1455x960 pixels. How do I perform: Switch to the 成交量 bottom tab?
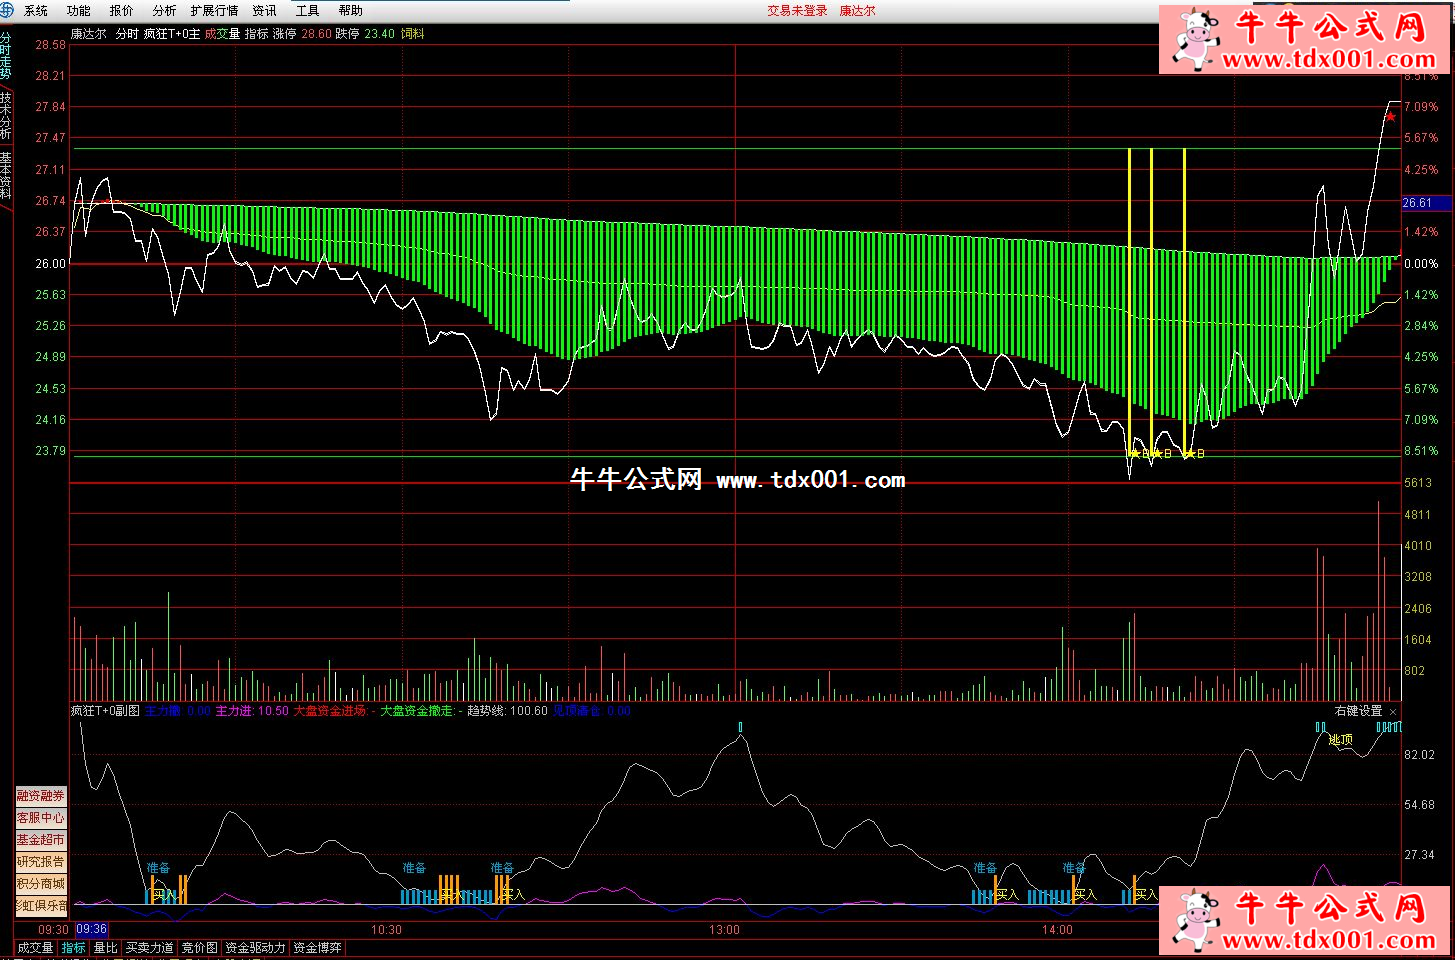(35, 947)
